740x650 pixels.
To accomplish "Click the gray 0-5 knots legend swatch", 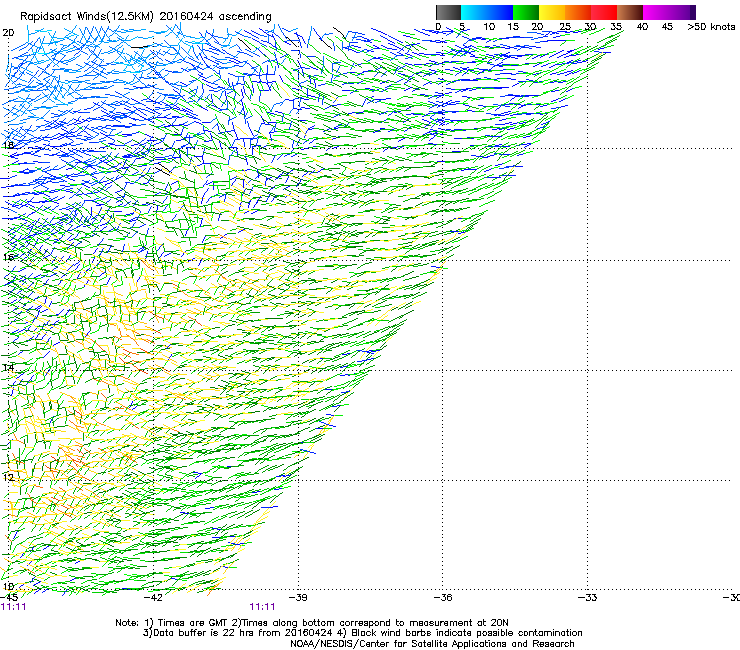I will pos(448,12).
